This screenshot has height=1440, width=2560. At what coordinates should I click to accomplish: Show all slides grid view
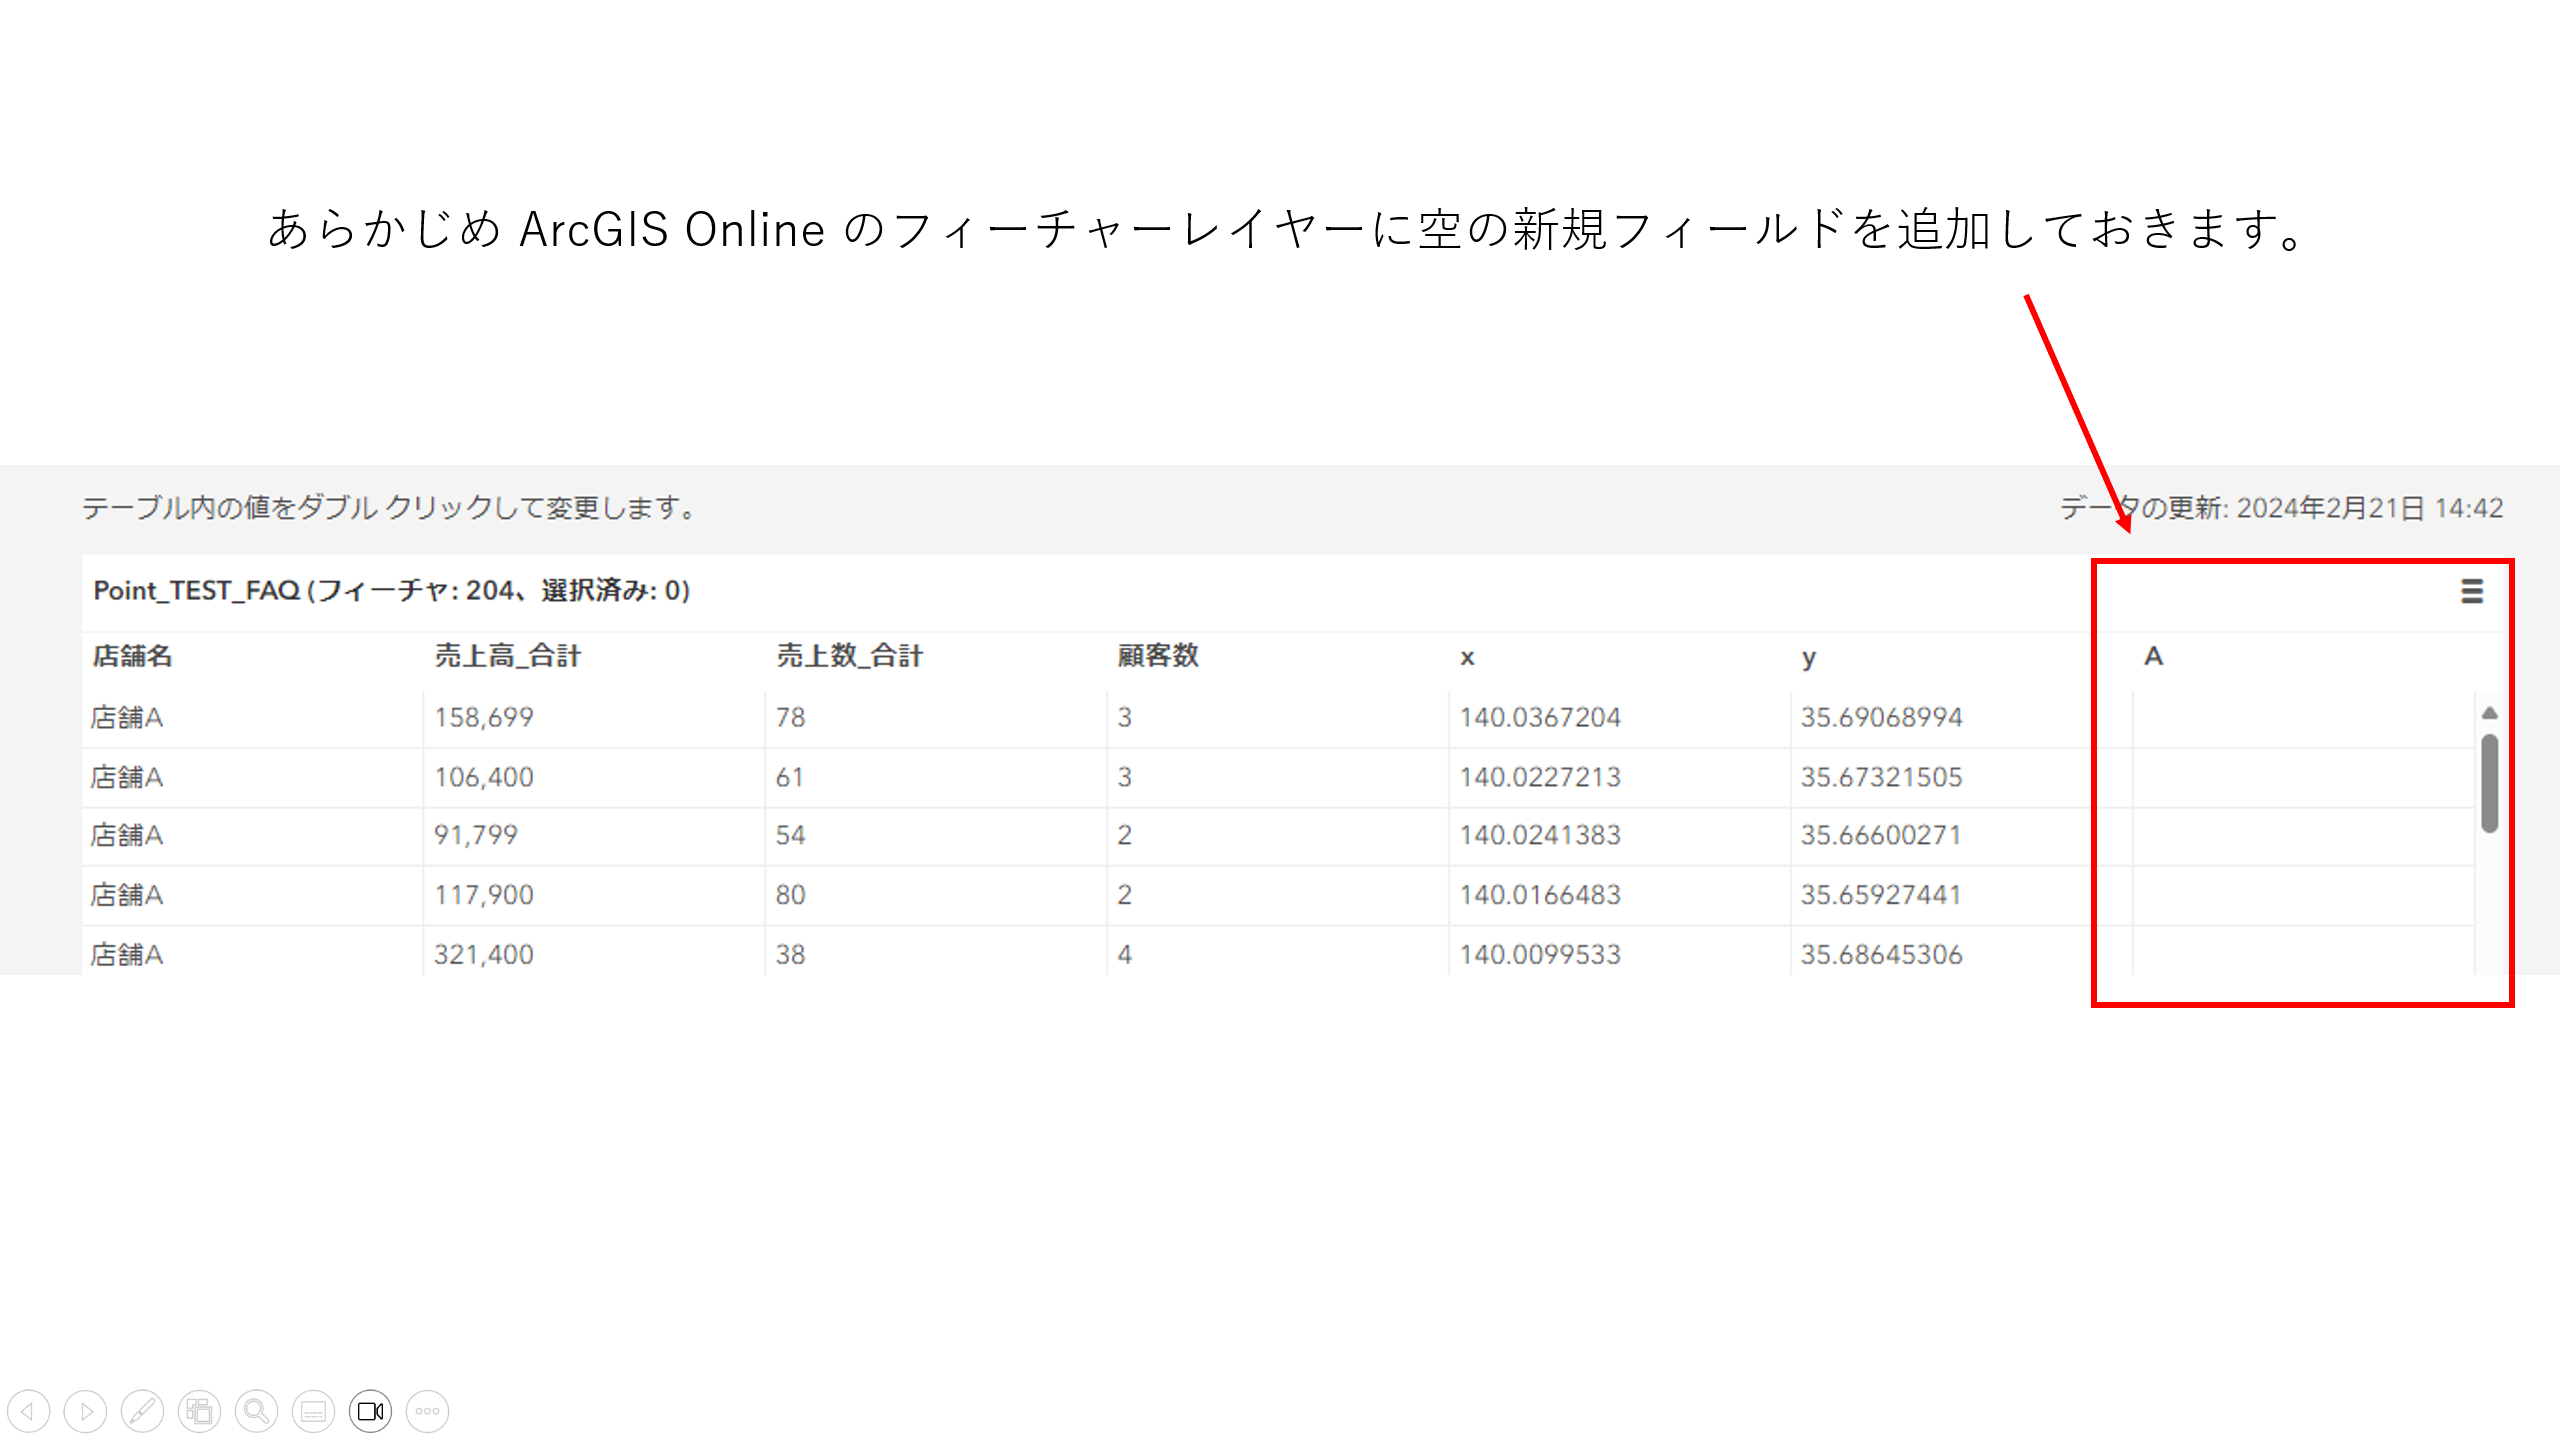click(199, 1411)
